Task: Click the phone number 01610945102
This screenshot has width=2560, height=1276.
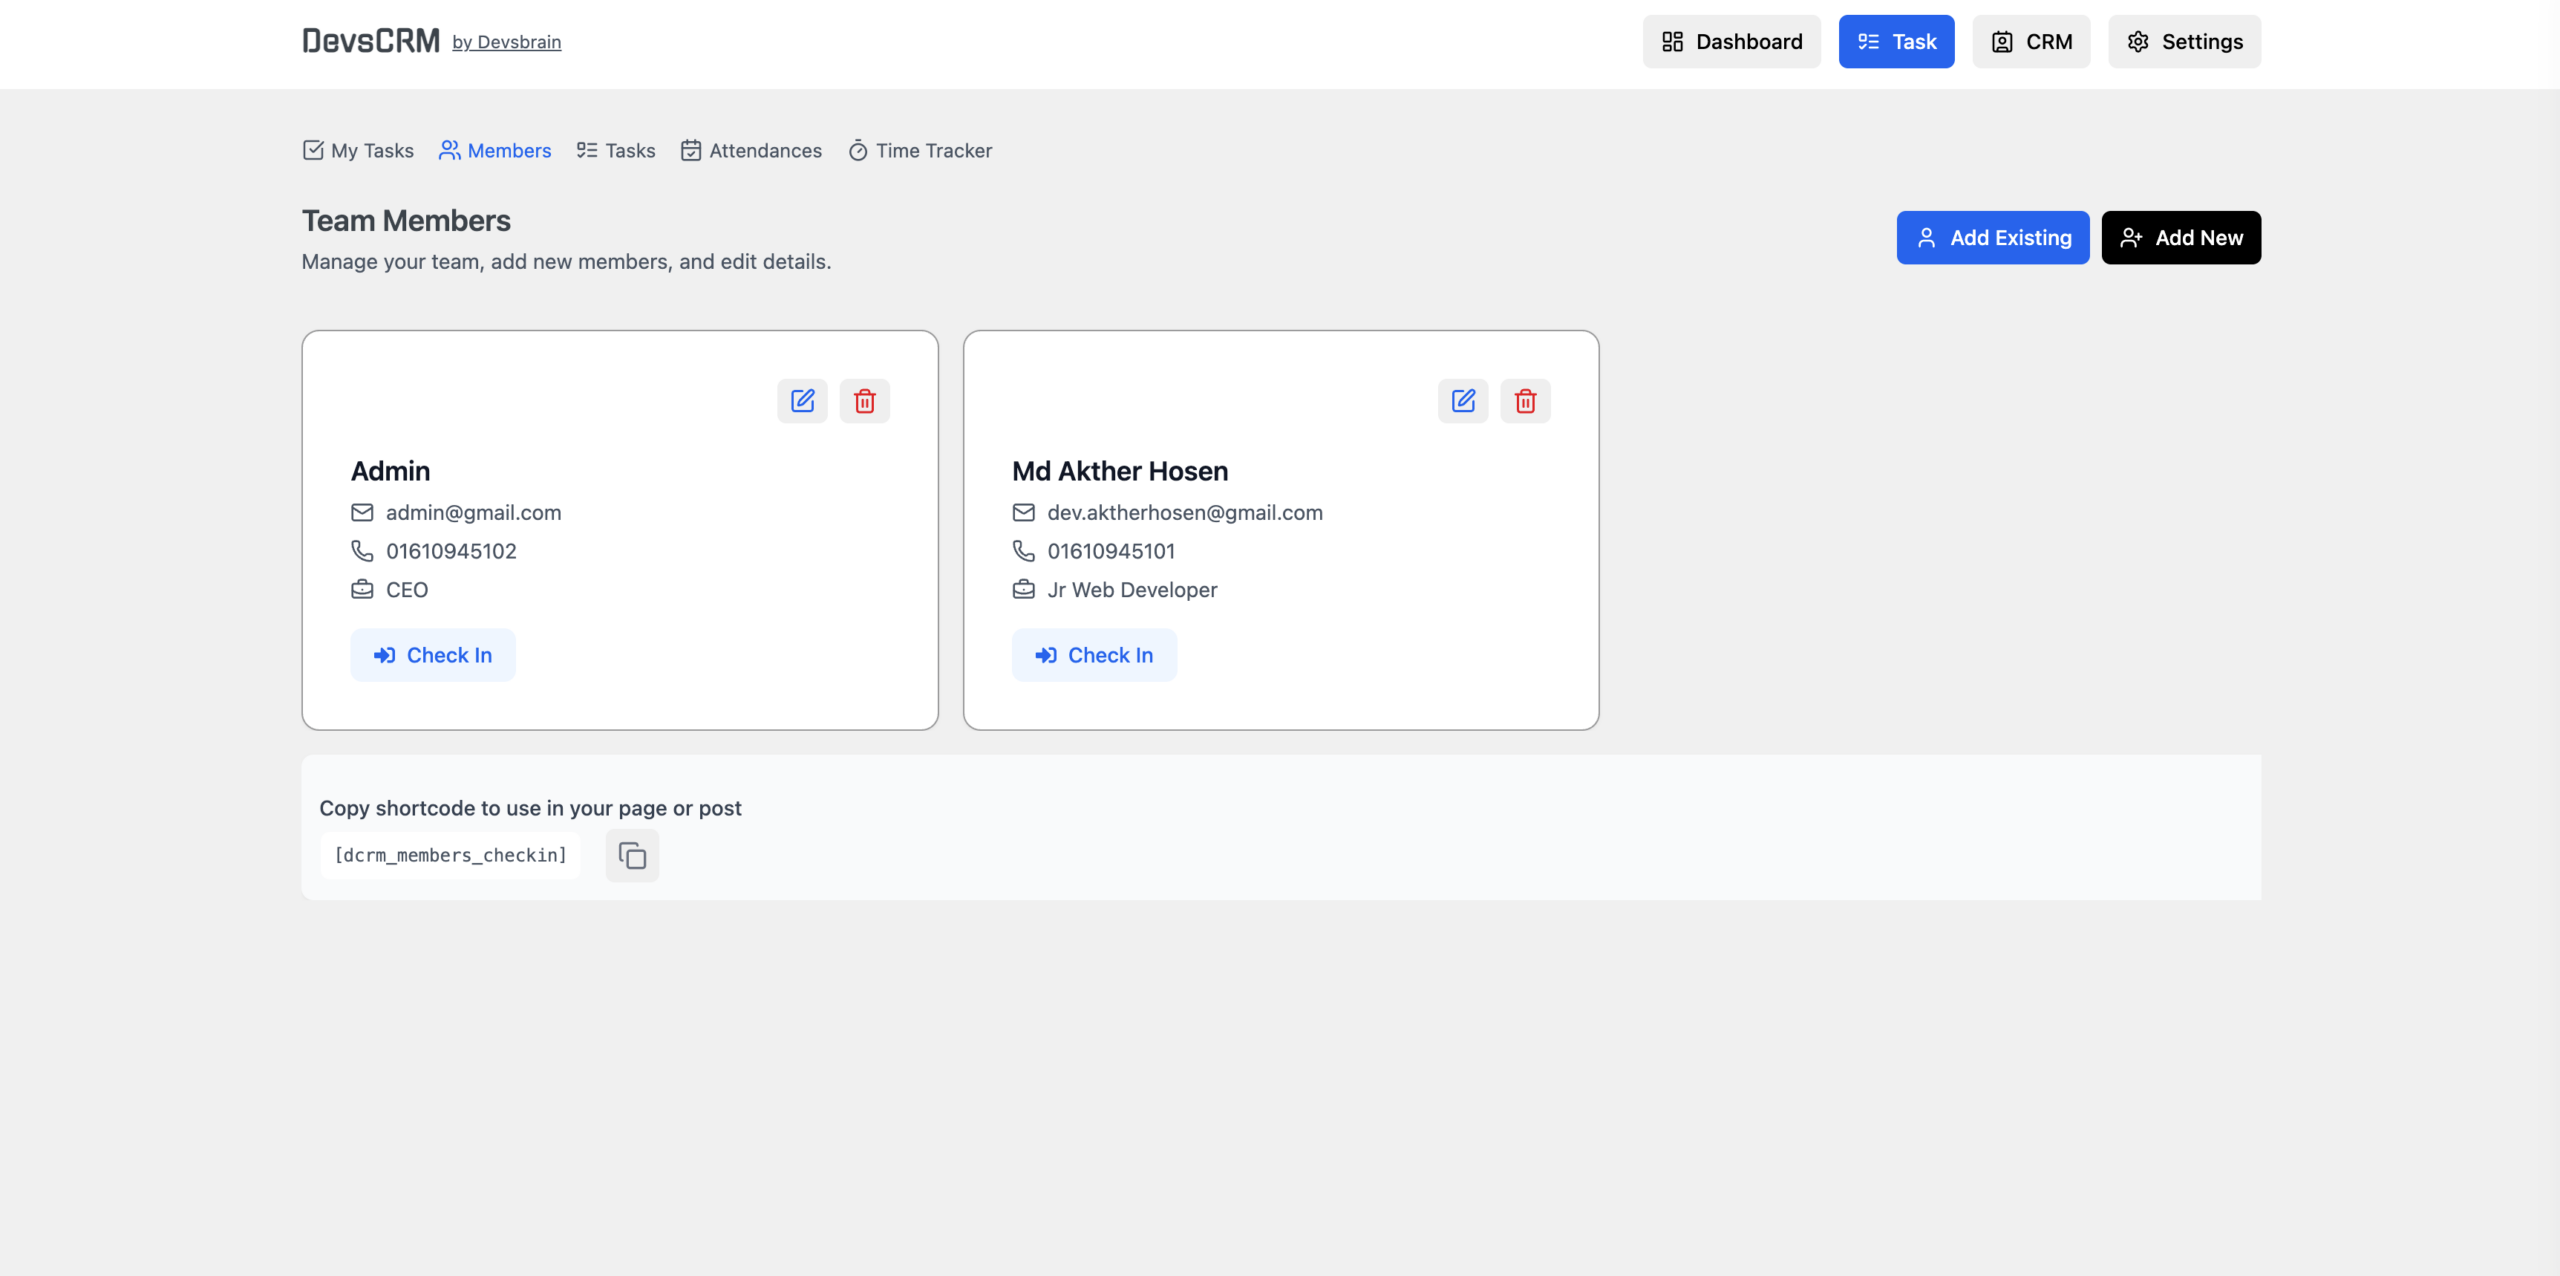Action: coord(451,551)
